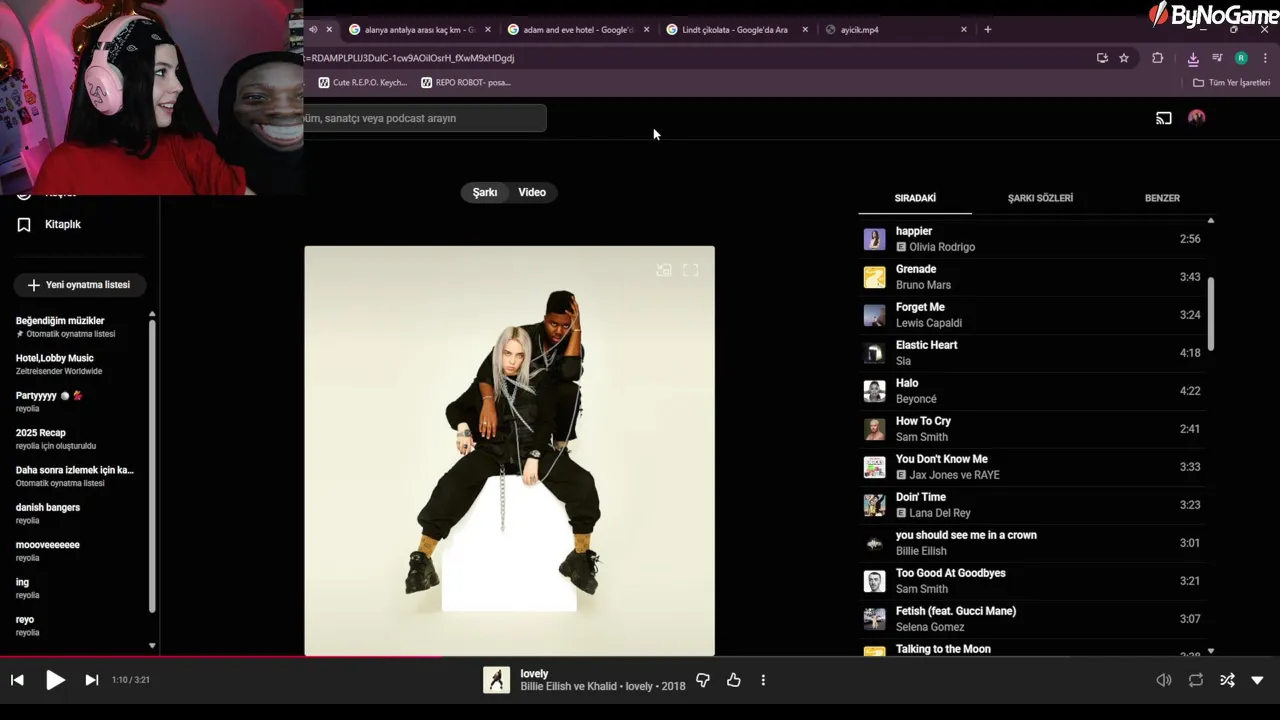
Task: Open the REPO ROBOT bookmark
Action: 466,83
